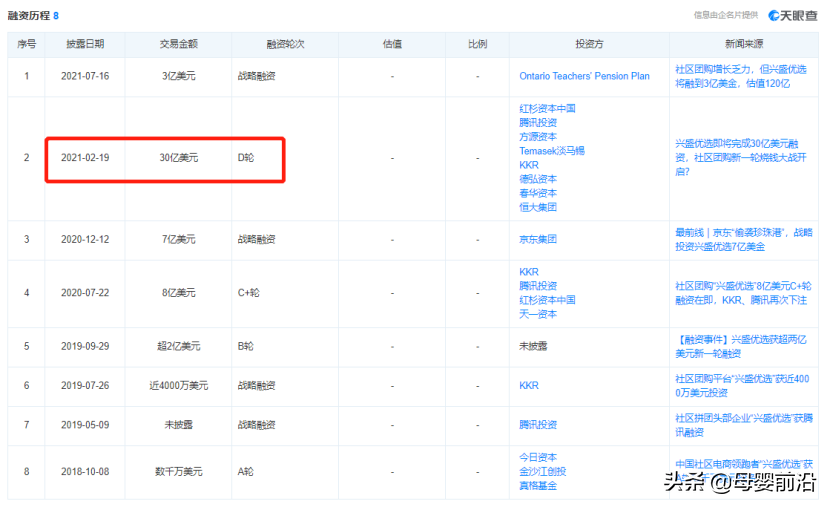Open news link 社区拼团头部企业兴盛优选获腾讯融资
The width and height of the screenshot is (831, 507).
tap(744, 425)
